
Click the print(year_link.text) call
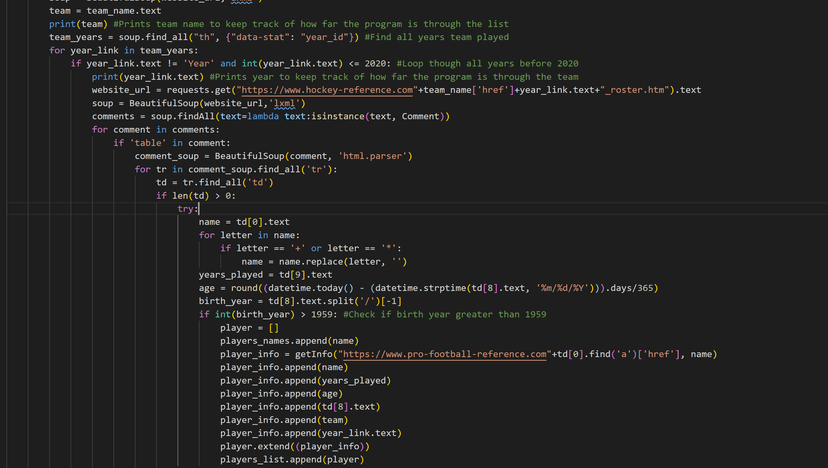(x=148, y=77)
